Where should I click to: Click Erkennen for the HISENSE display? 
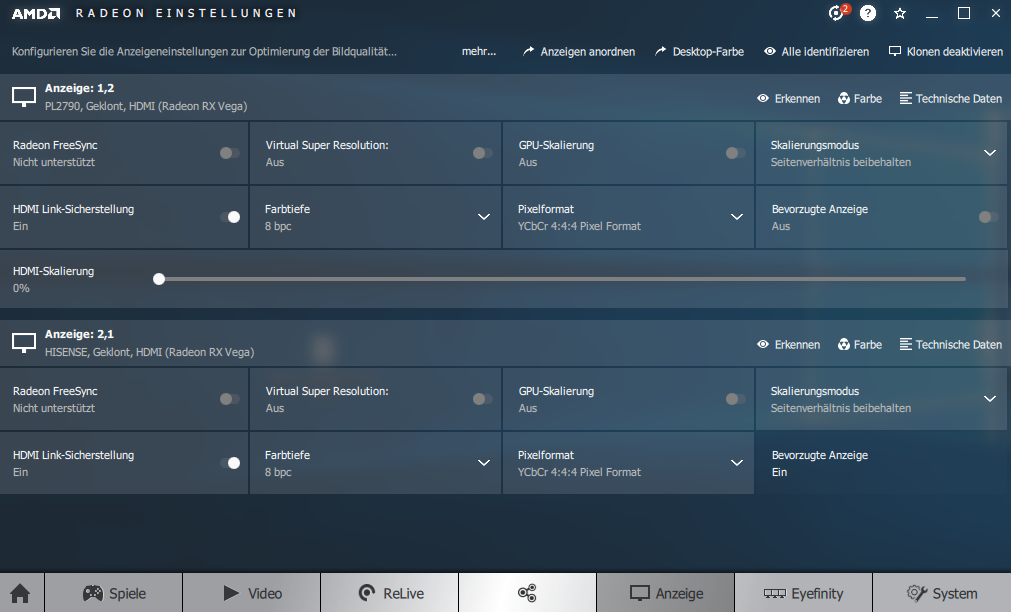(x=789, y=345)
